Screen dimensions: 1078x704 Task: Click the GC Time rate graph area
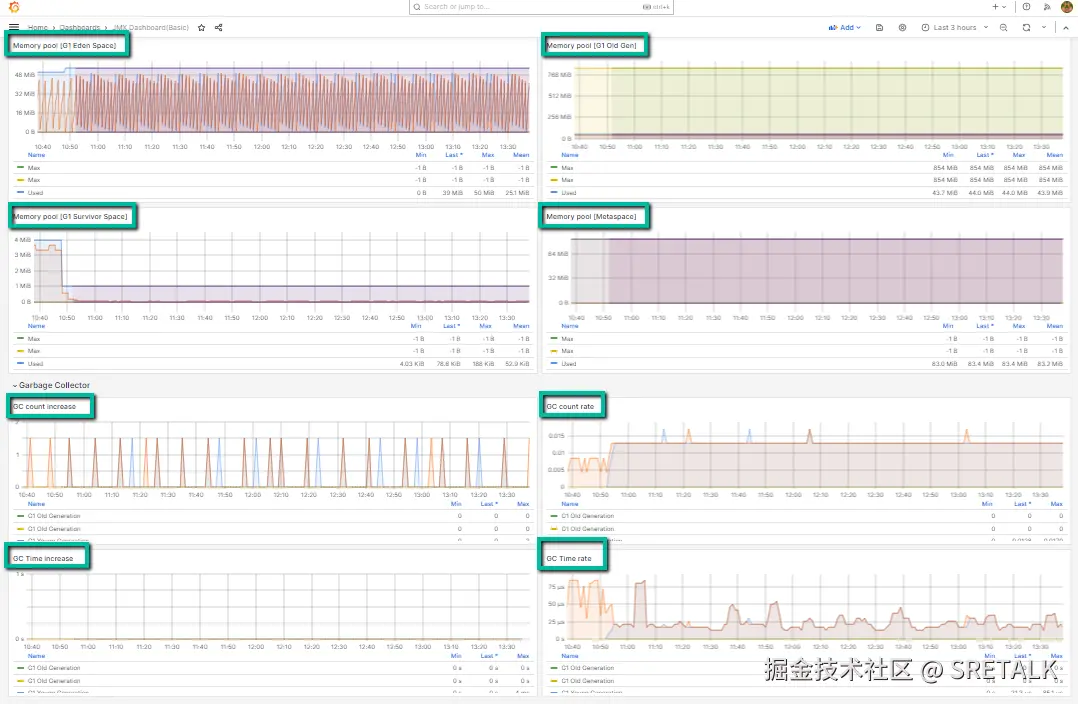click(815, 606)
